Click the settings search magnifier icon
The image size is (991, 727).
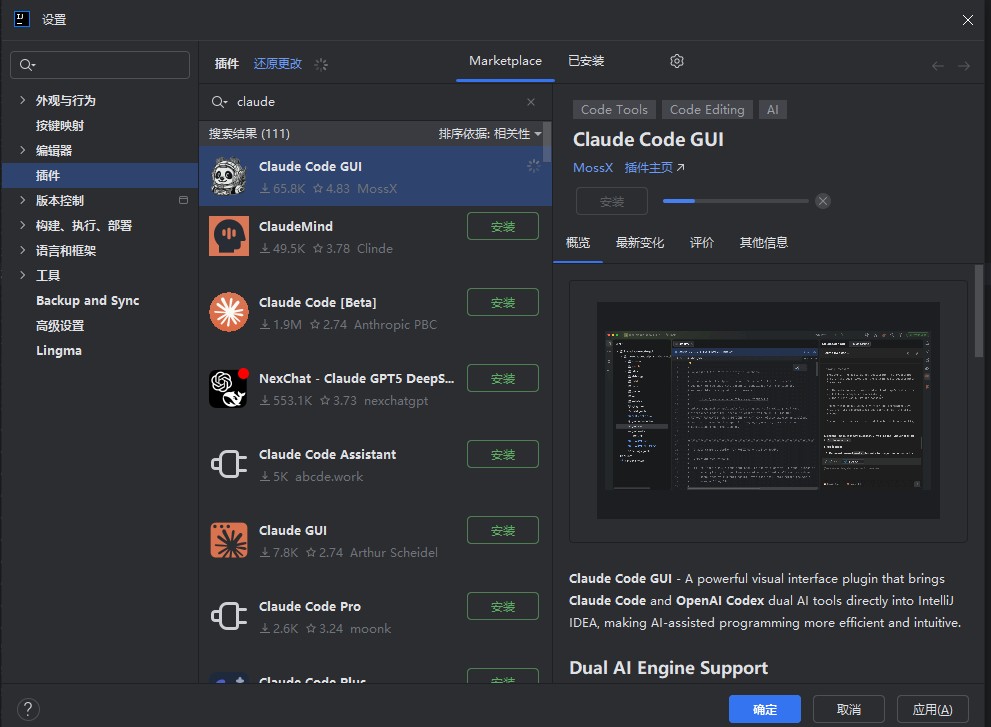coord(27,65)
